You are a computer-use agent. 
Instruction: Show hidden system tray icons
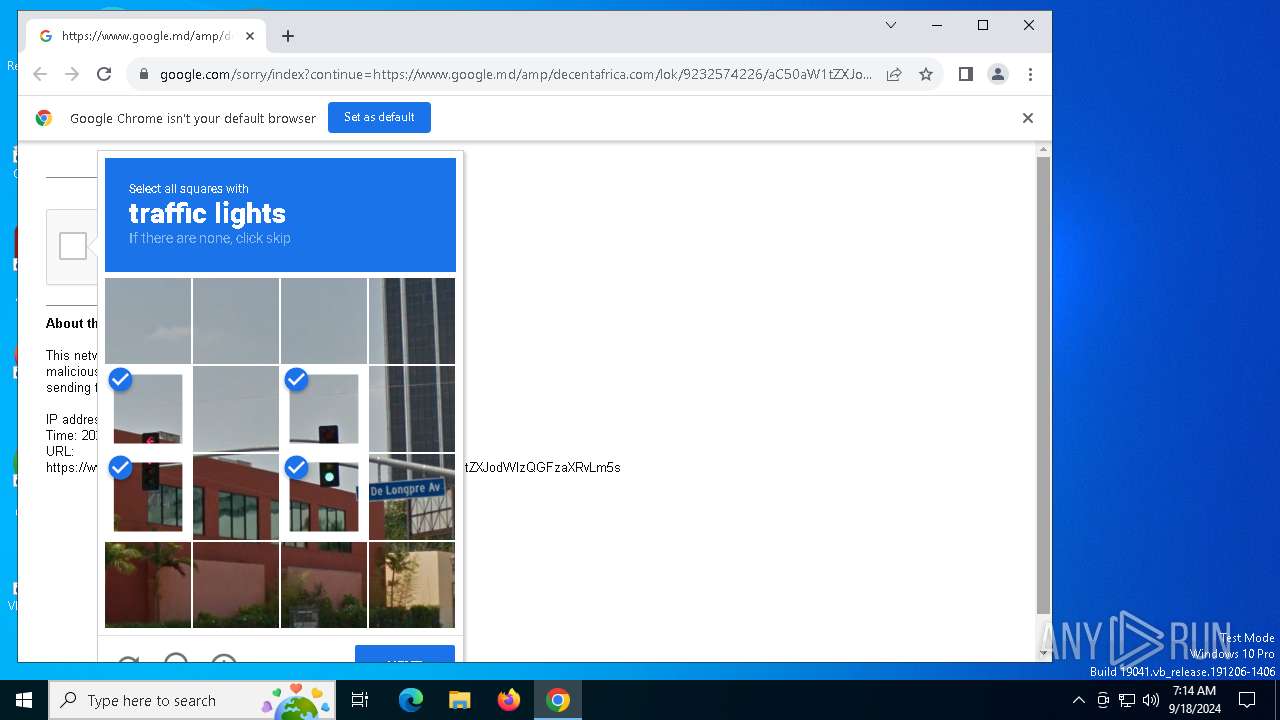(x=1078, y=700)
